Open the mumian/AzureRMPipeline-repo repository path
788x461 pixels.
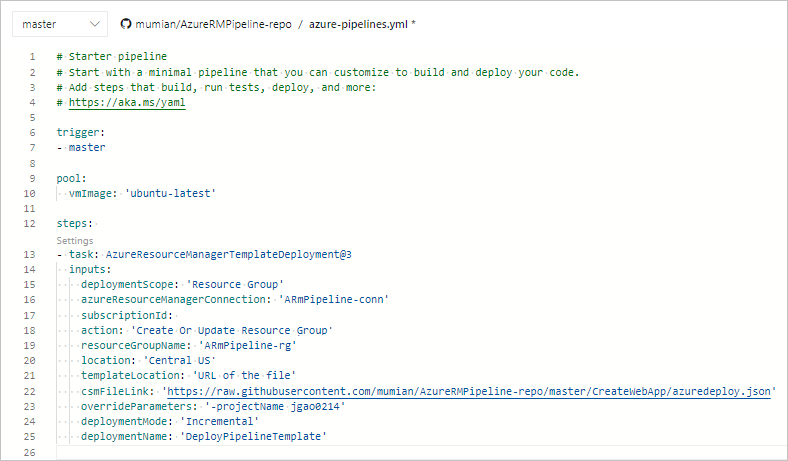coord(214,23)
